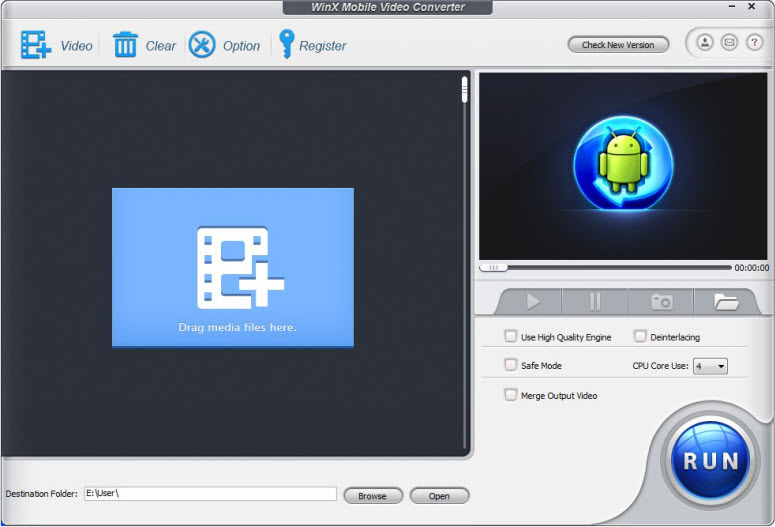
Task: Take a snapshot with camera icon
Action: 661,301
